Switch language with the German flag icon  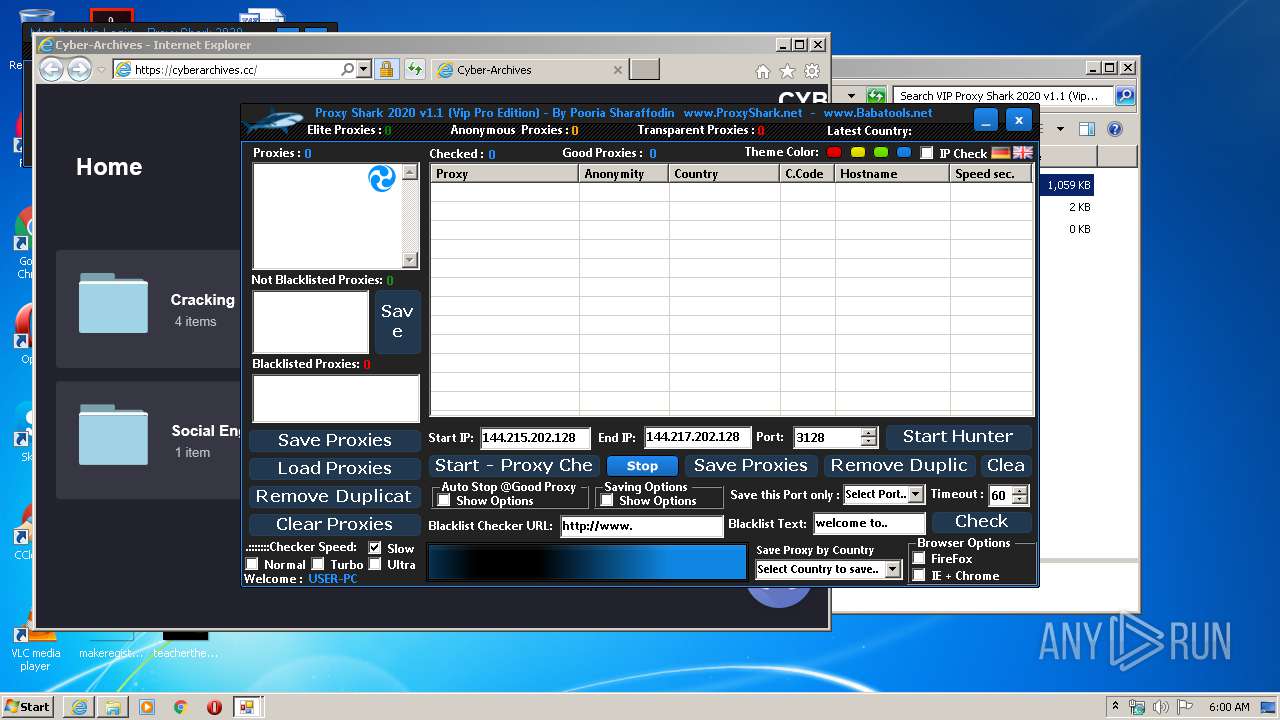pyautogui.click(x=1001, y=153)
